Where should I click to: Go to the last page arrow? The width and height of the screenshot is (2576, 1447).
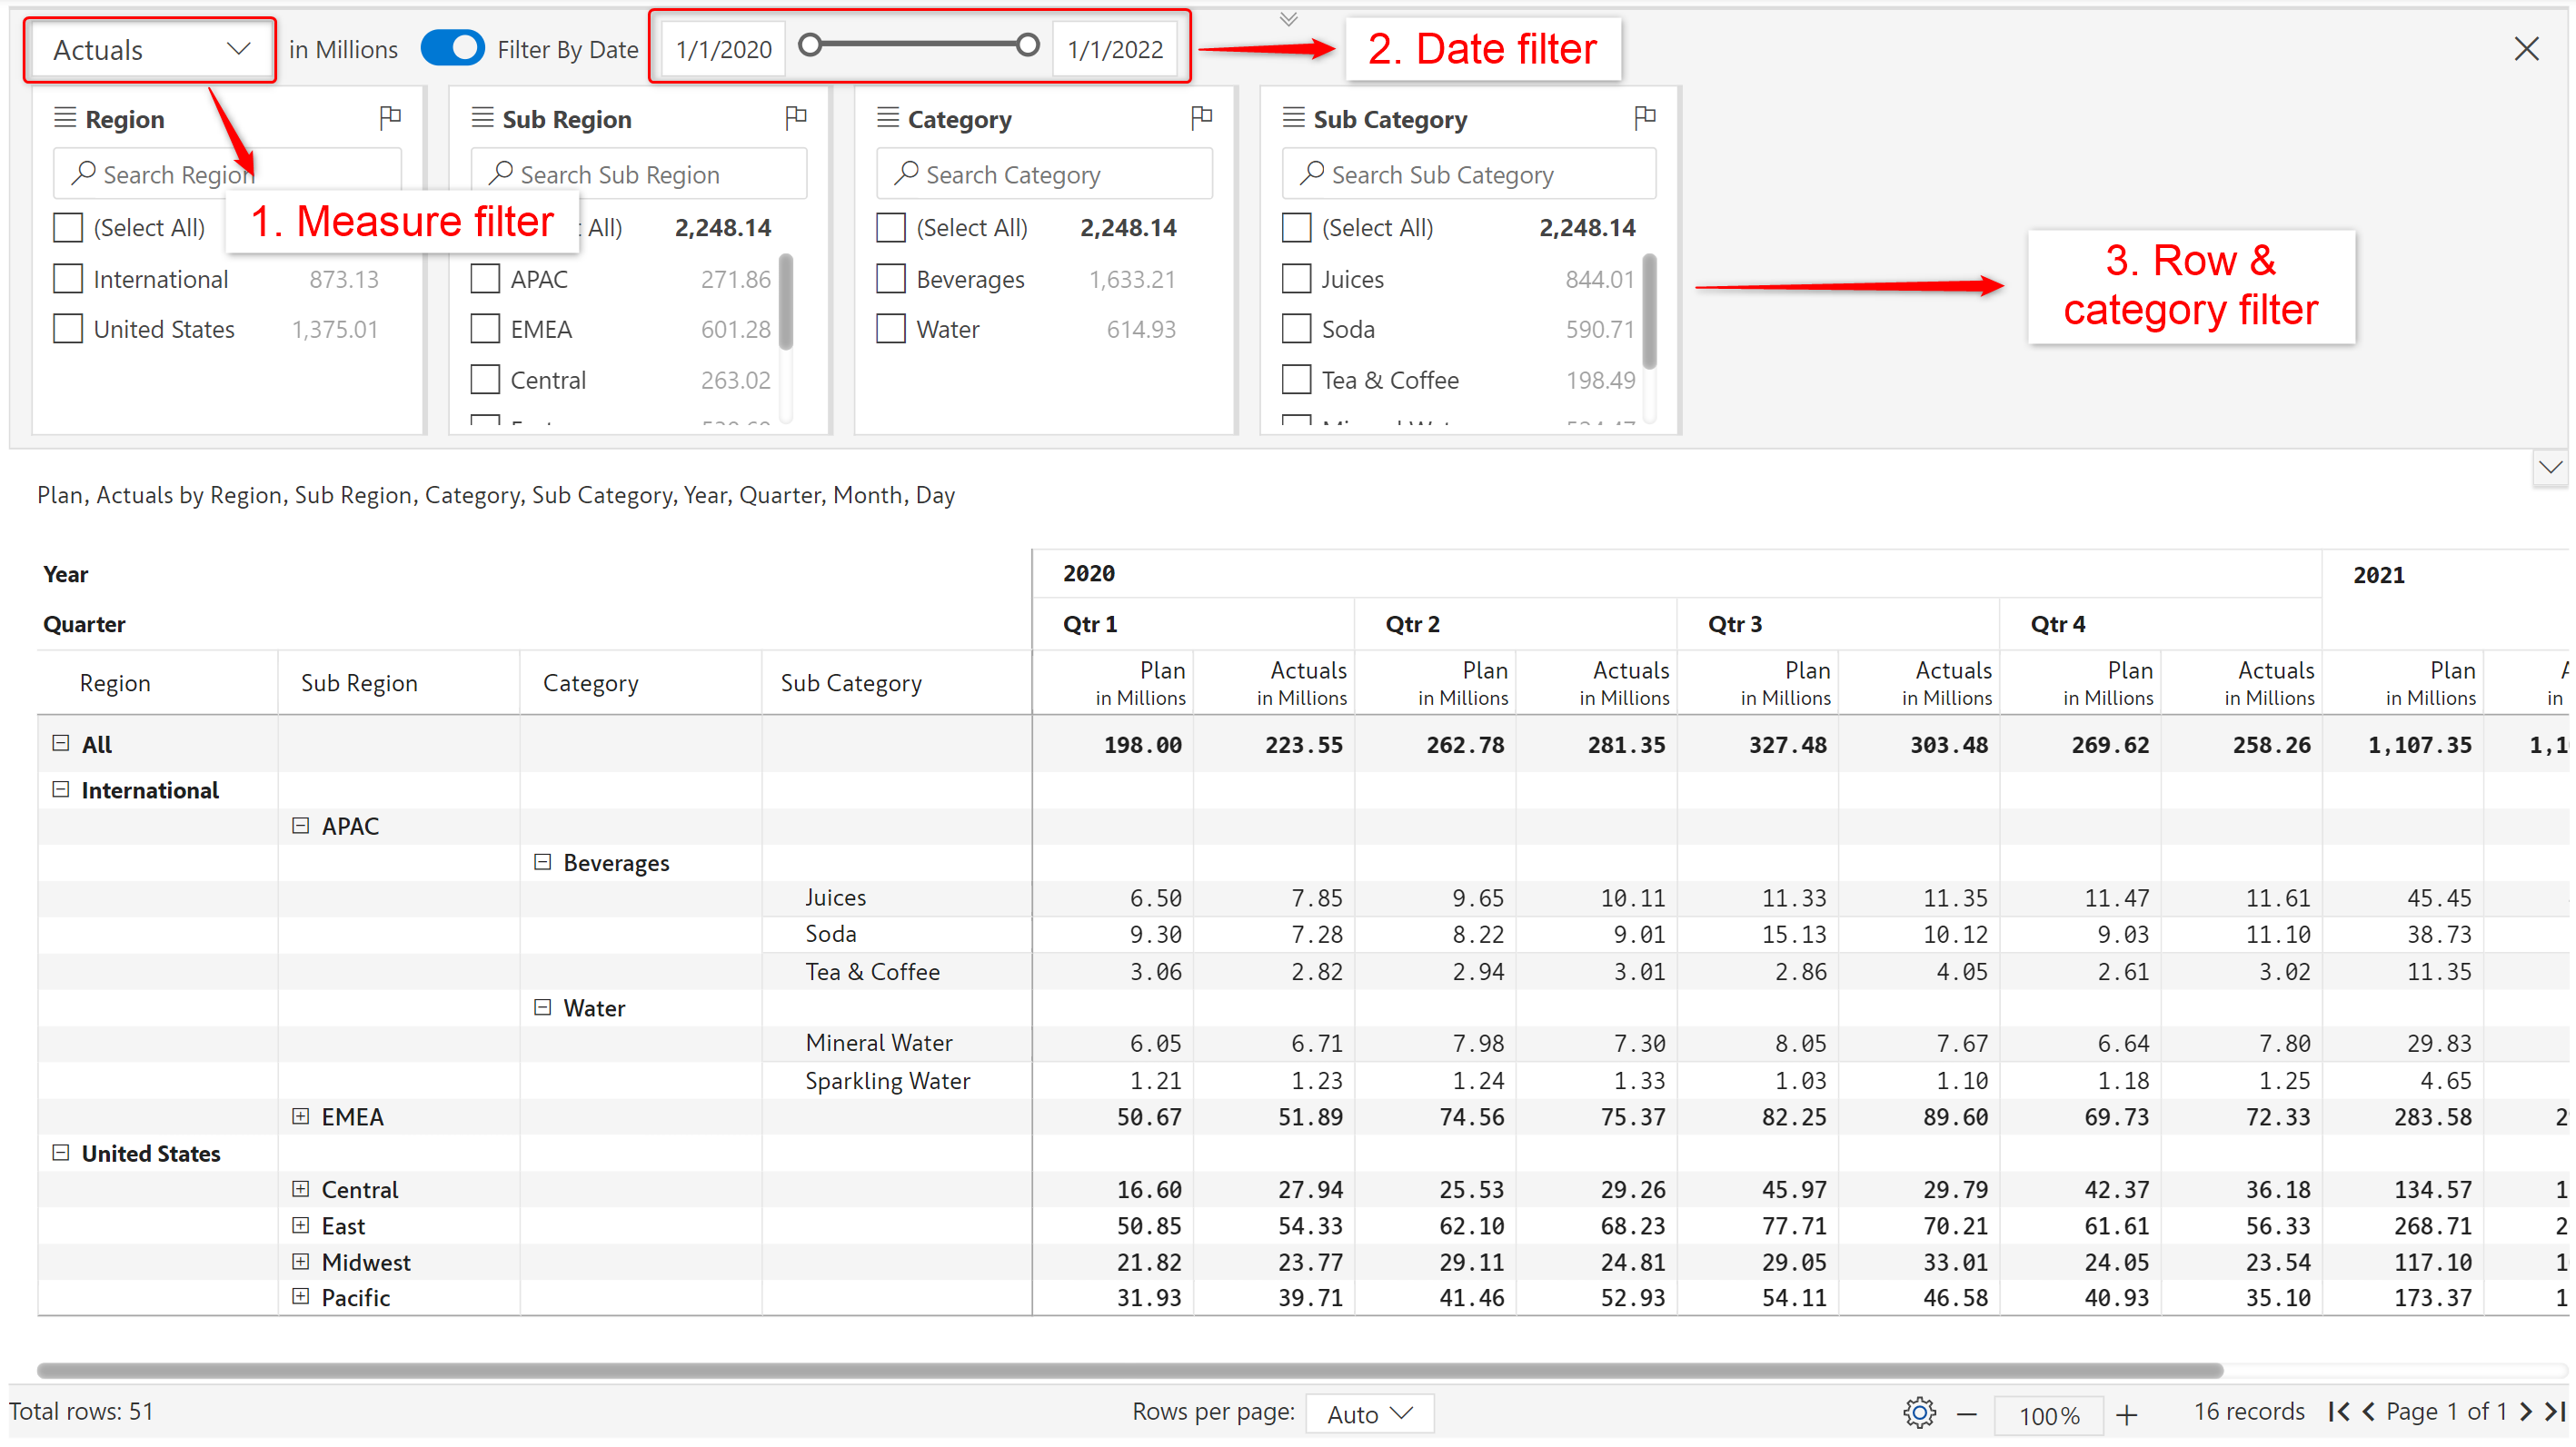pyautogui.click(x=2555, y=1411)
